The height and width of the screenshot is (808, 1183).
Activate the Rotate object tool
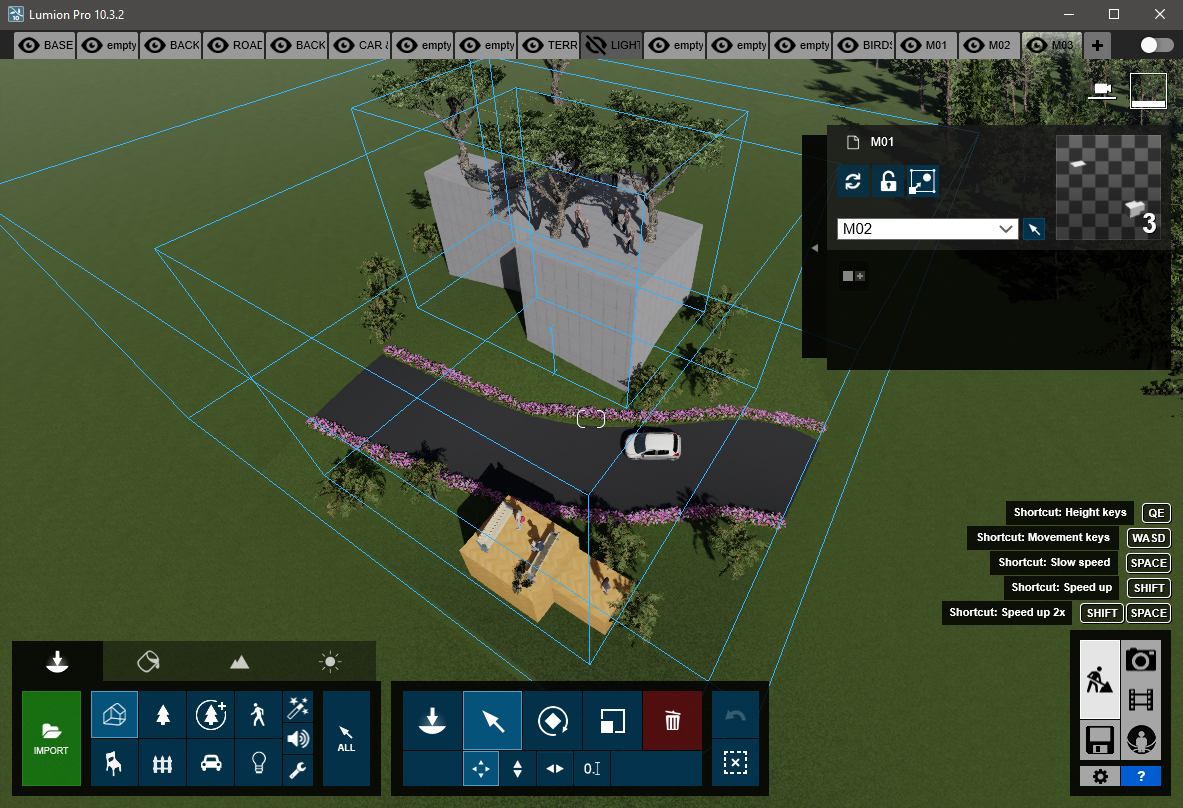point(552,720)
